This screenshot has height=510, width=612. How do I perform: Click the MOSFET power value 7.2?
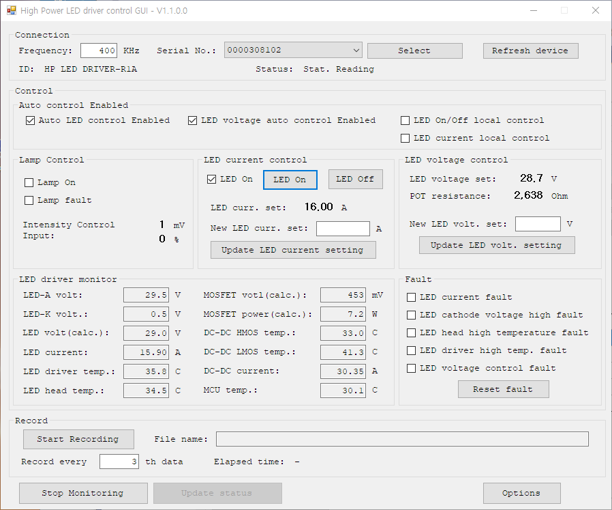click(x=343, y=314)
